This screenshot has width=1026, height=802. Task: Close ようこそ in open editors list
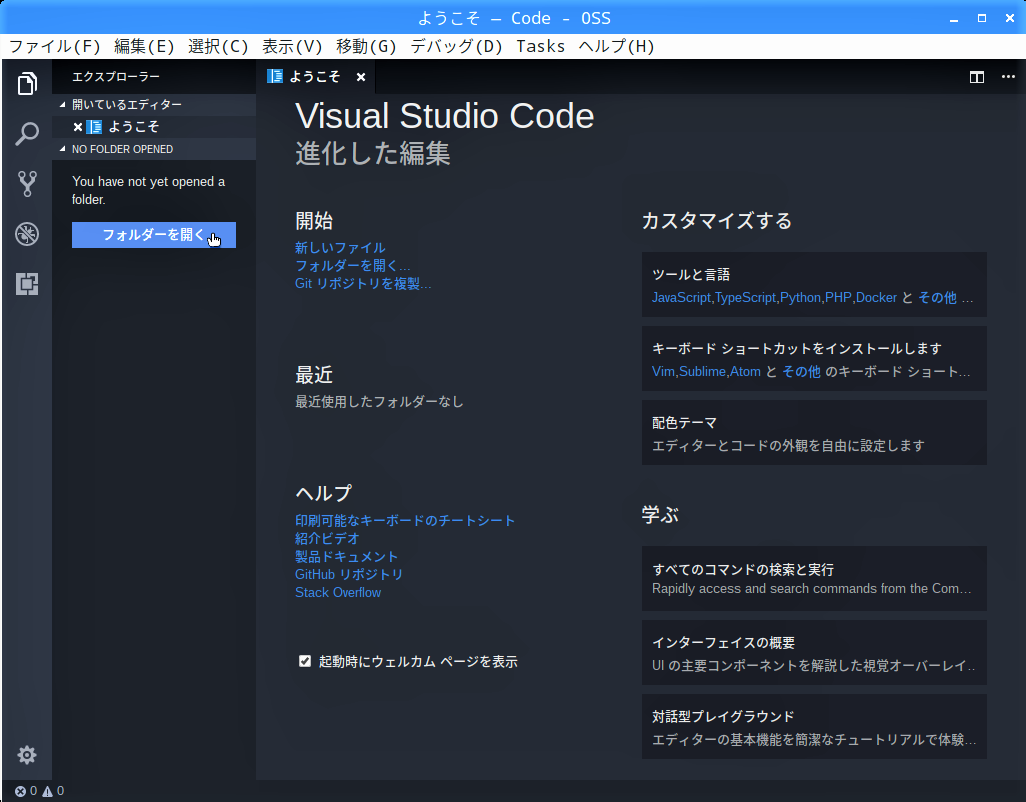(x=78, y=127)
